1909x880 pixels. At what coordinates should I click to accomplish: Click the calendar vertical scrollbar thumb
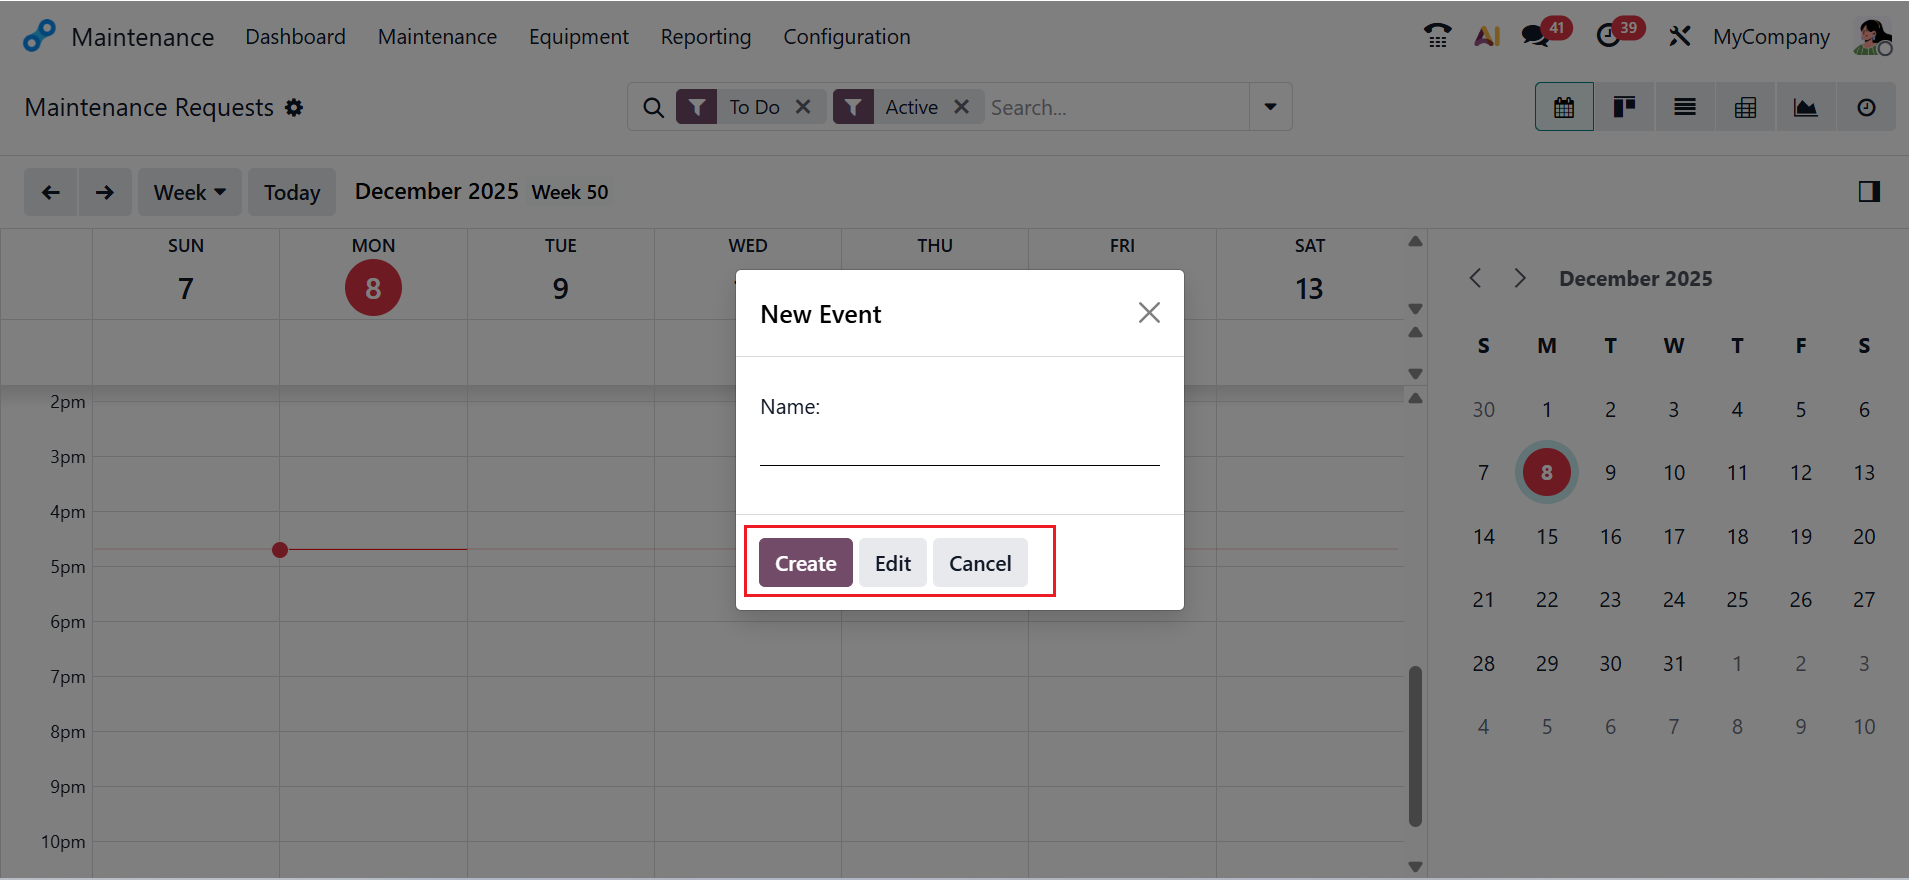[1415, 746]
